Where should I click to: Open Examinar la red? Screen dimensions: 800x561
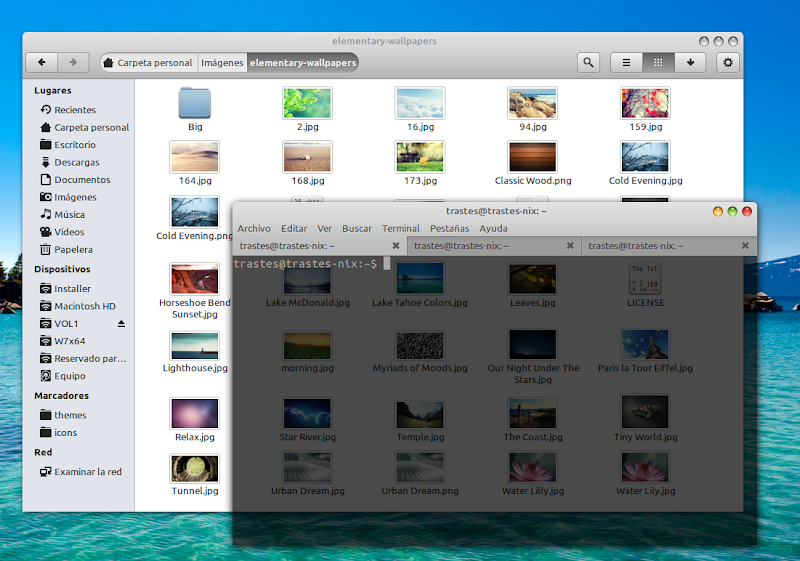pyautogui.click(x=82, y=472)
